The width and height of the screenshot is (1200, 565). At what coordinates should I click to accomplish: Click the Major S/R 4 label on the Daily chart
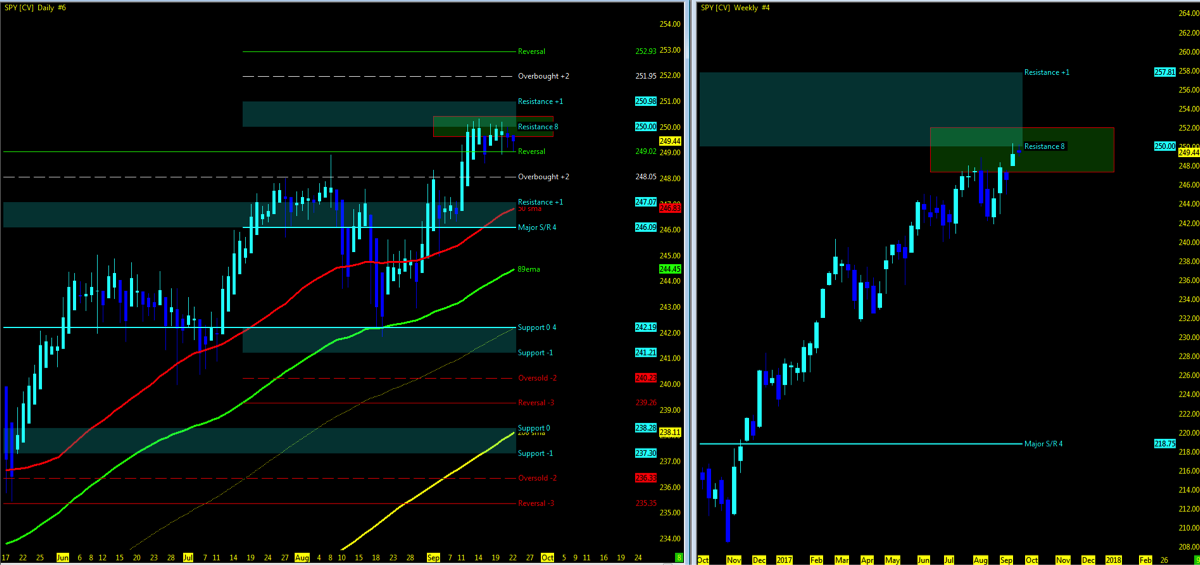pos(538,227)
